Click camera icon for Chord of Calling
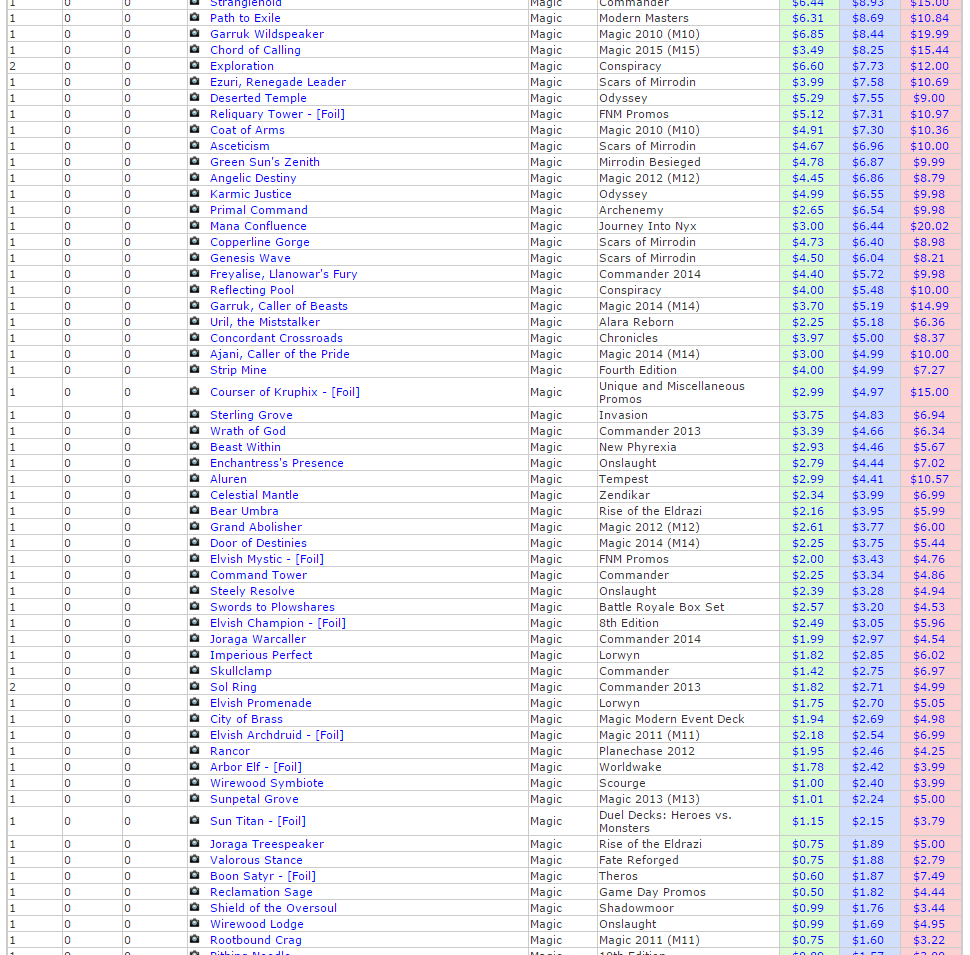Viewport: 970px width, 955px height. [194, 49]
